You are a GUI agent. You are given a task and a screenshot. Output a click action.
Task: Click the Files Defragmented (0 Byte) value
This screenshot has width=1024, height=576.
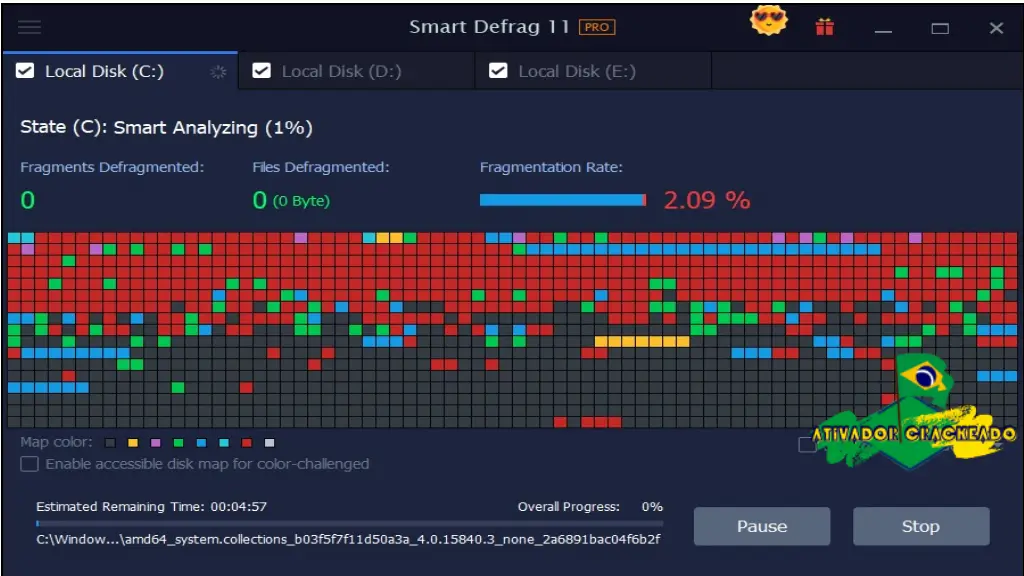[x=291, y=200]
